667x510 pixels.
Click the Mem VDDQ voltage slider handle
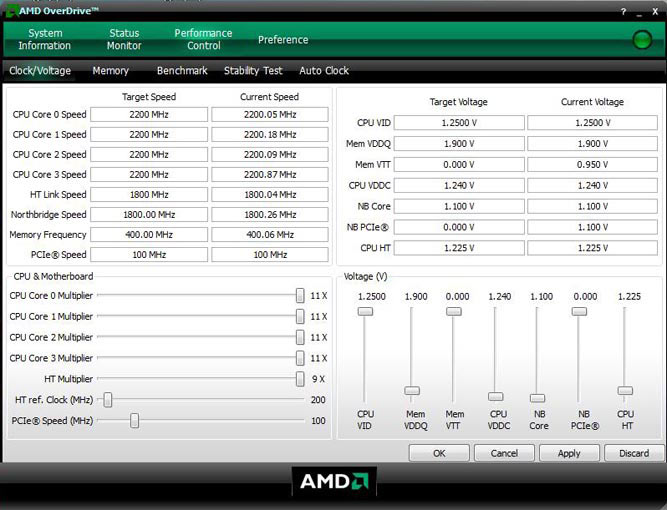tap(412, 390)
